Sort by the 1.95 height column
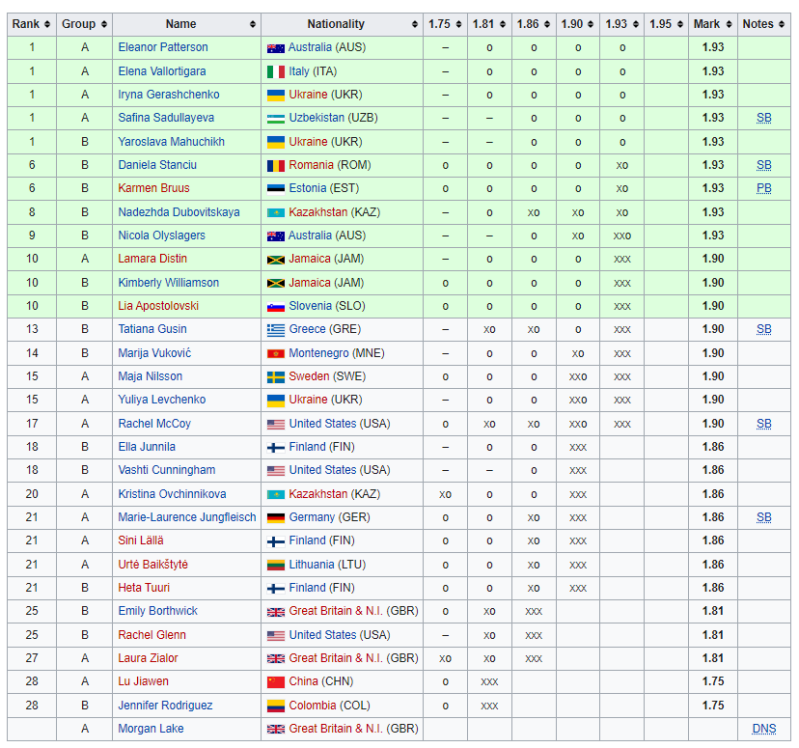 (x=665, y=24)
